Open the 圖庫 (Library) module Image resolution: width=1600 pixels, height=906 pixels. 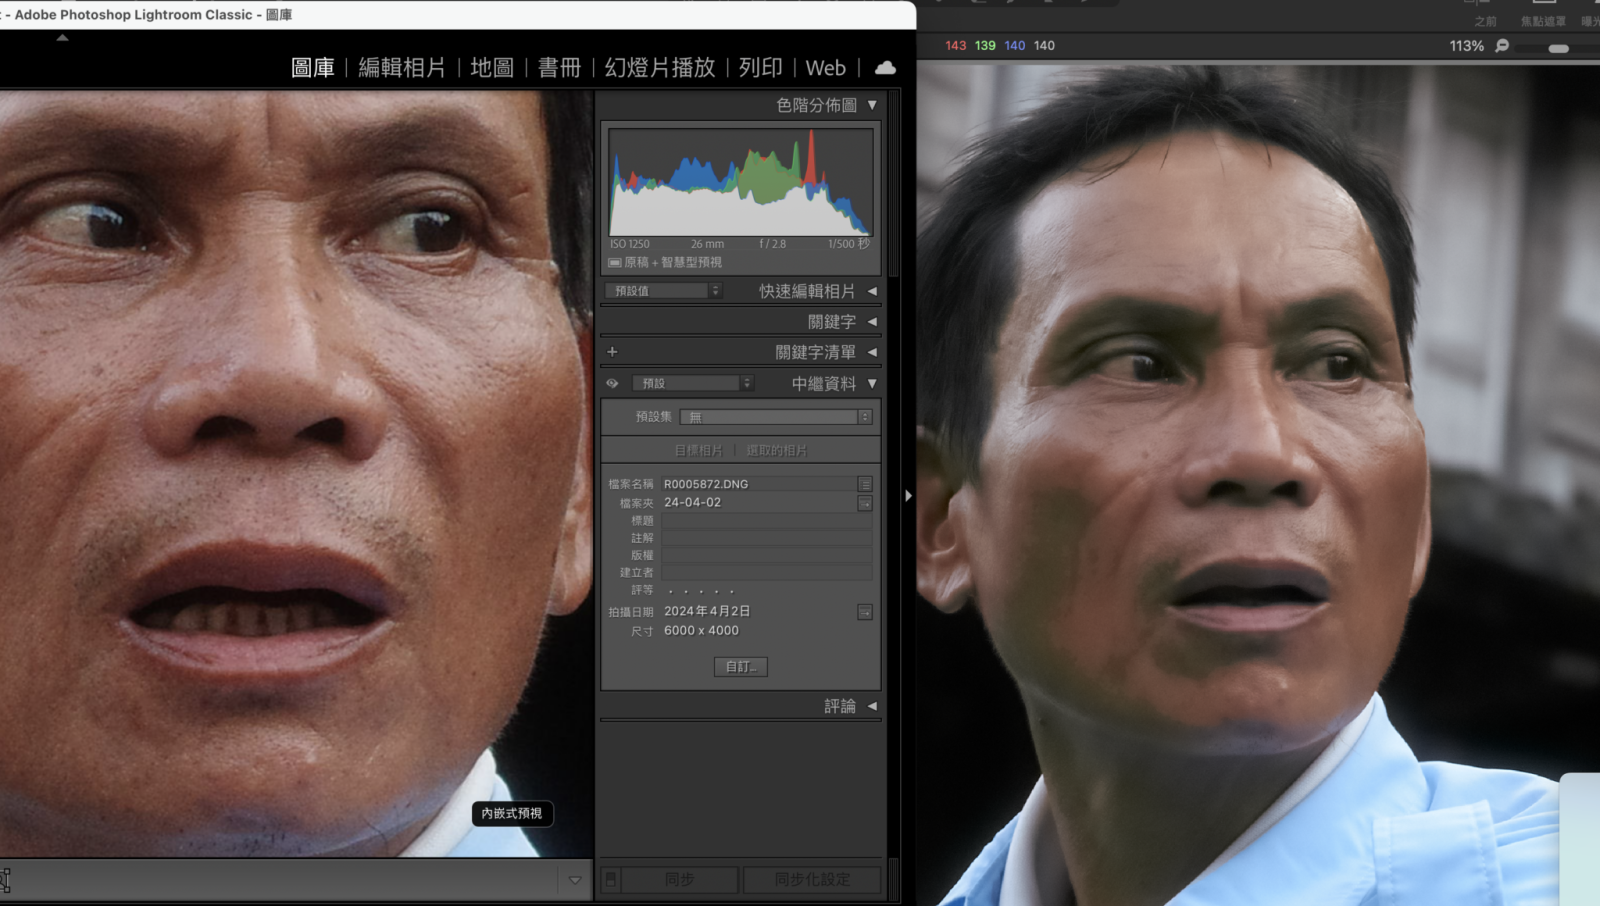(x=312, y=68)
